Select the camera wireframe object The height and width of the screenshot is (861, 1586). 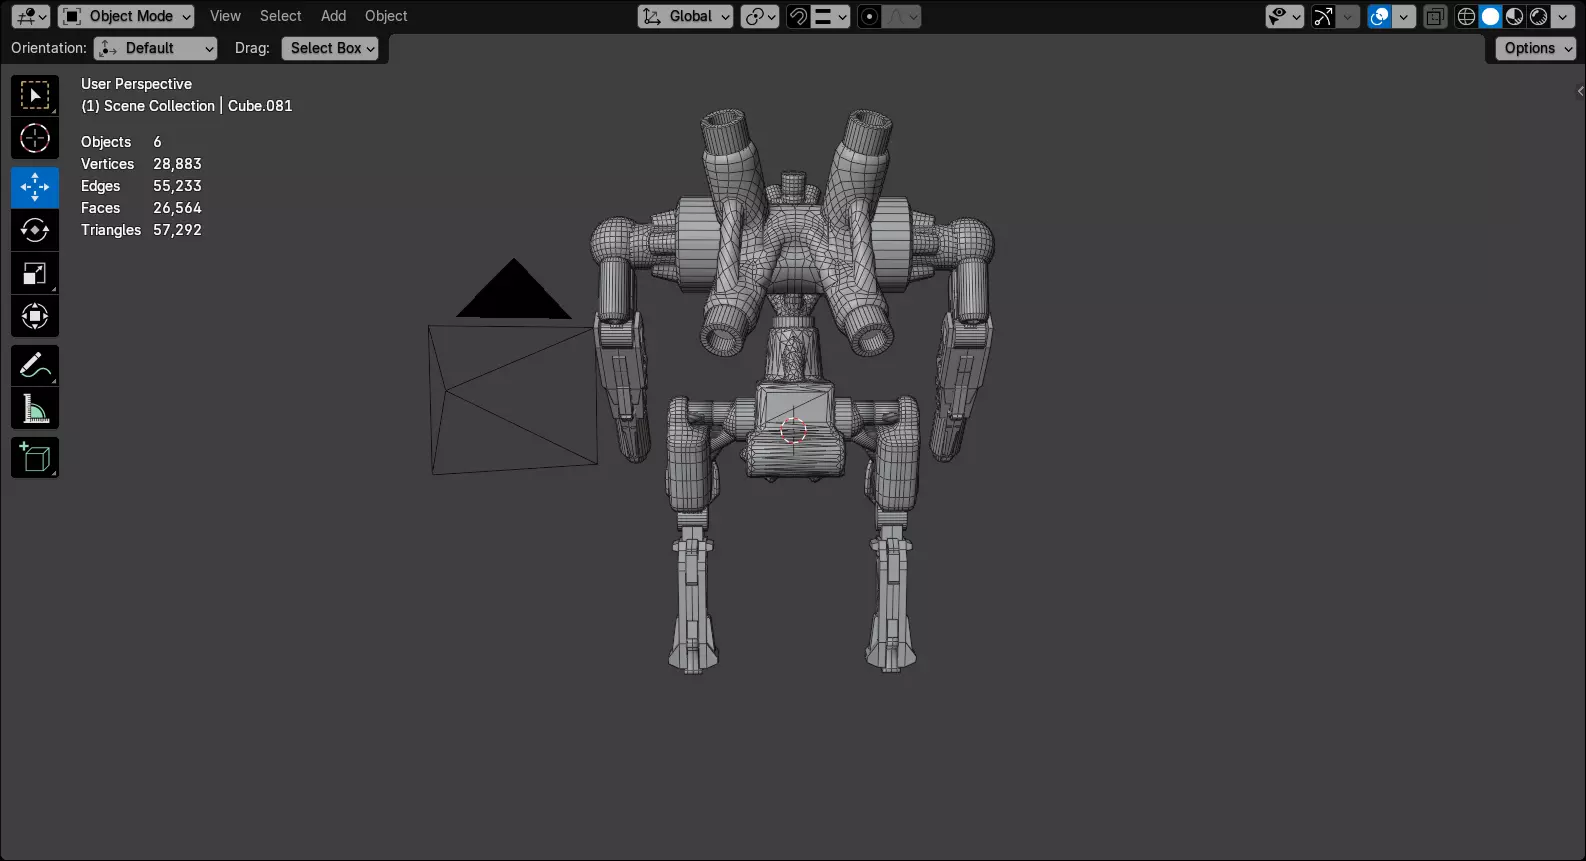tap(513, 398)
